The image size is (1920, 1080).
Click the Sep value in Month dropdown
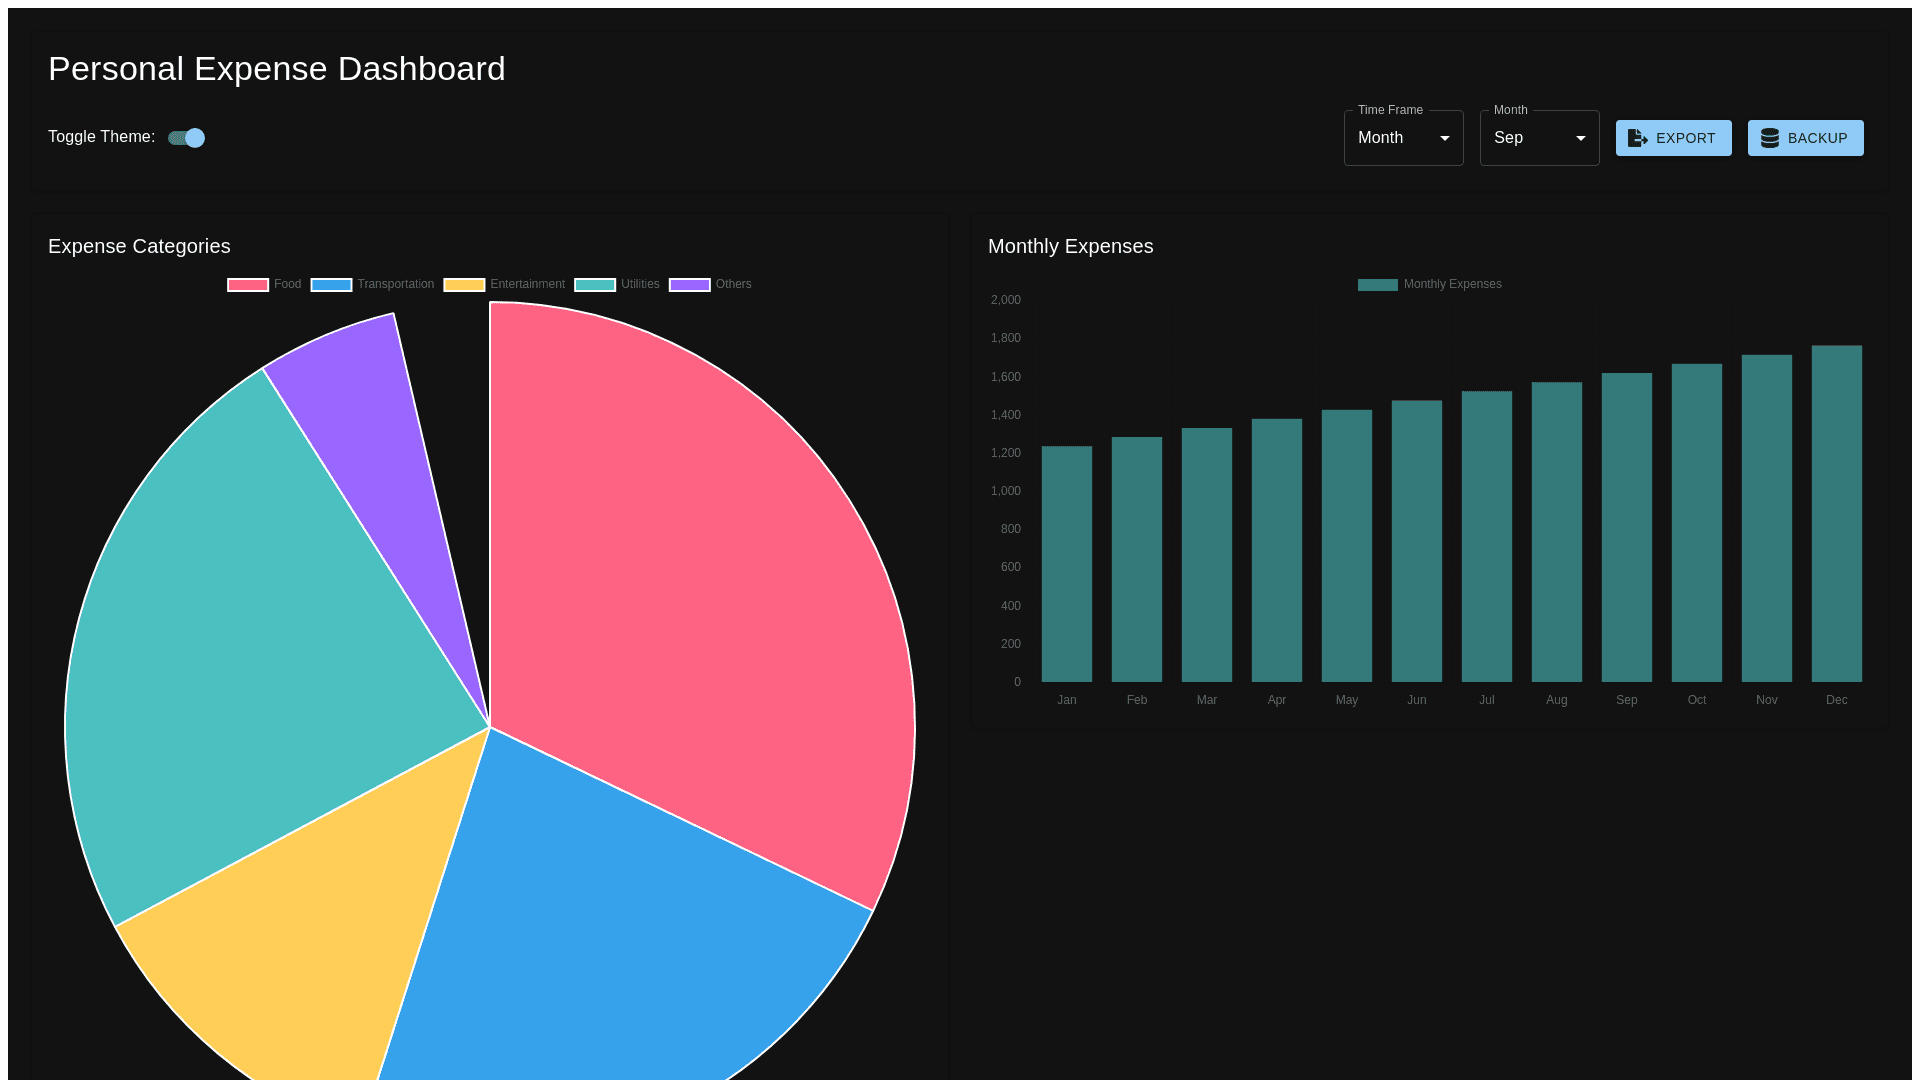1509,138
